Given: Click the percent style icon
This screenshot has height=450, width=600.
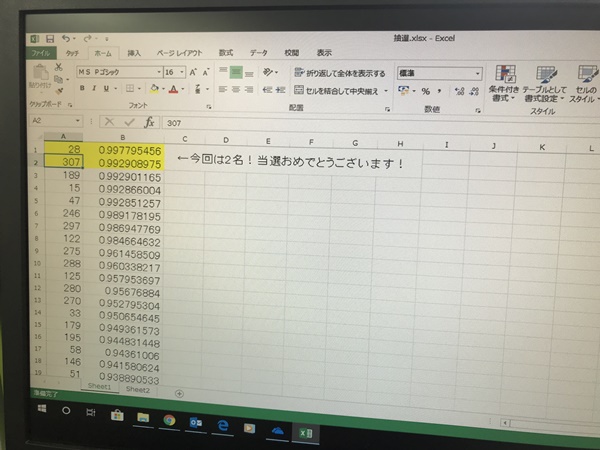Looking at the screenshot, I should point(425,90).
